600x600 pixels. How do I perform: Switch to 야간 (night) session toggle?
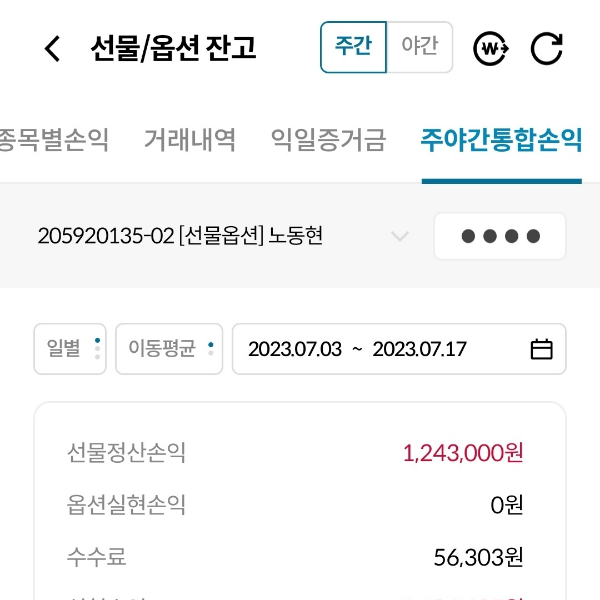(x=419, y=47)
